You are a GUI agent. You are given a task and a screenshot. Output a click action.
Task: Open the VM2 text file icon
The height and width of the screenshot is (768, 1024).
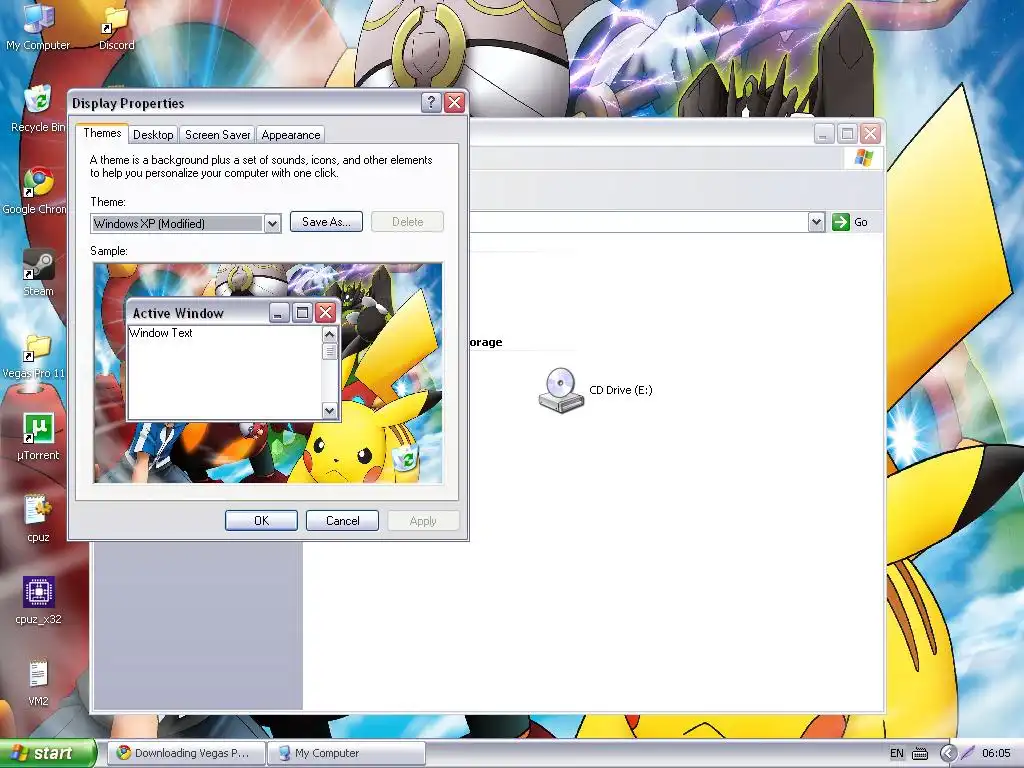tap(38, 682)
